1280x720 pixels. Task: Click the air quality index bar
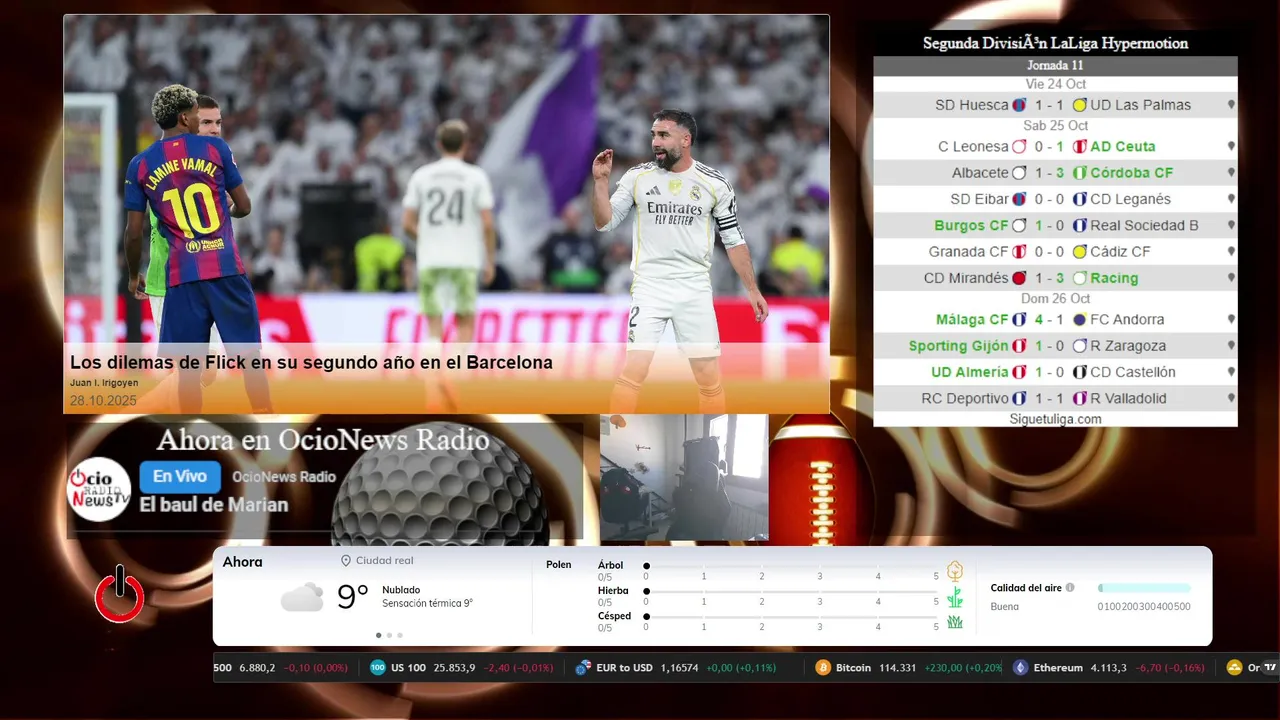pos(1144,588)
